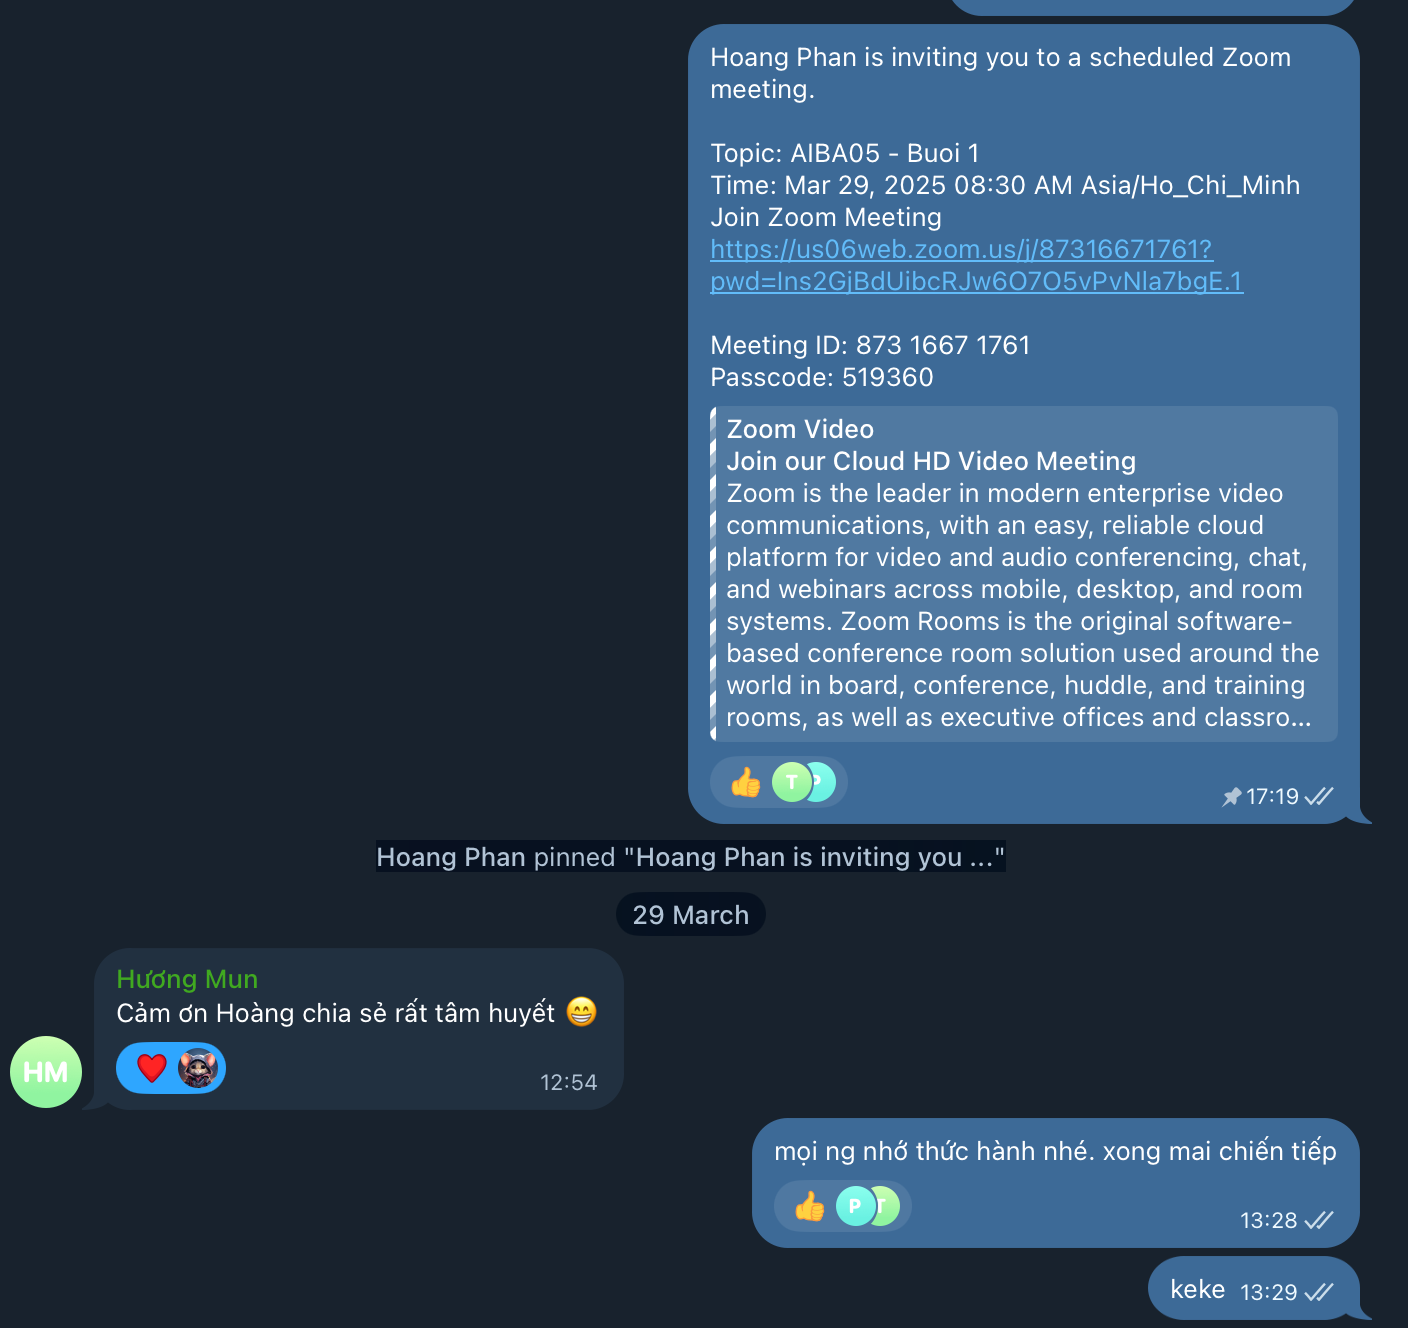This screenshot has width=1408, height=1328.
Task: Click the pinned message service notice
Action: tap(691, 857)
